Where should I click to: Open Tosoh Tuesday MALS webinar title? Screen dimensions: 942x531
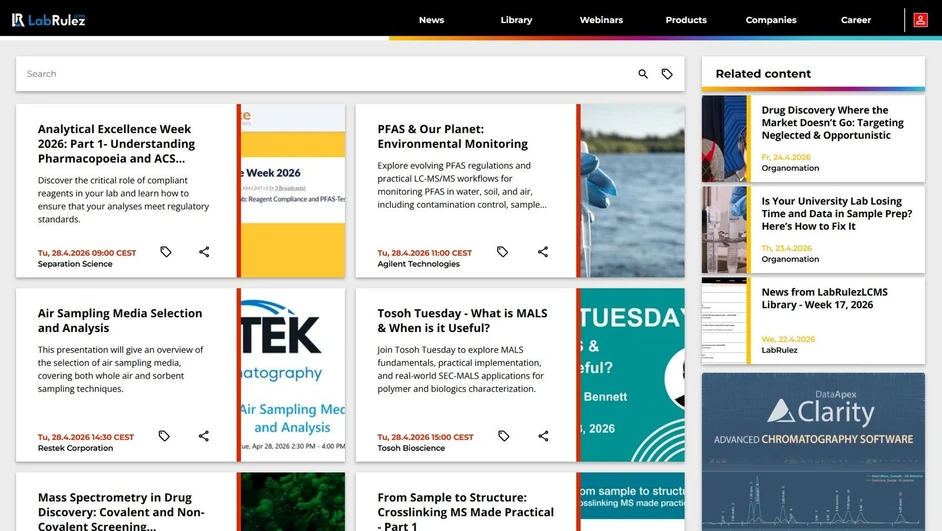(x=462, y=320)
